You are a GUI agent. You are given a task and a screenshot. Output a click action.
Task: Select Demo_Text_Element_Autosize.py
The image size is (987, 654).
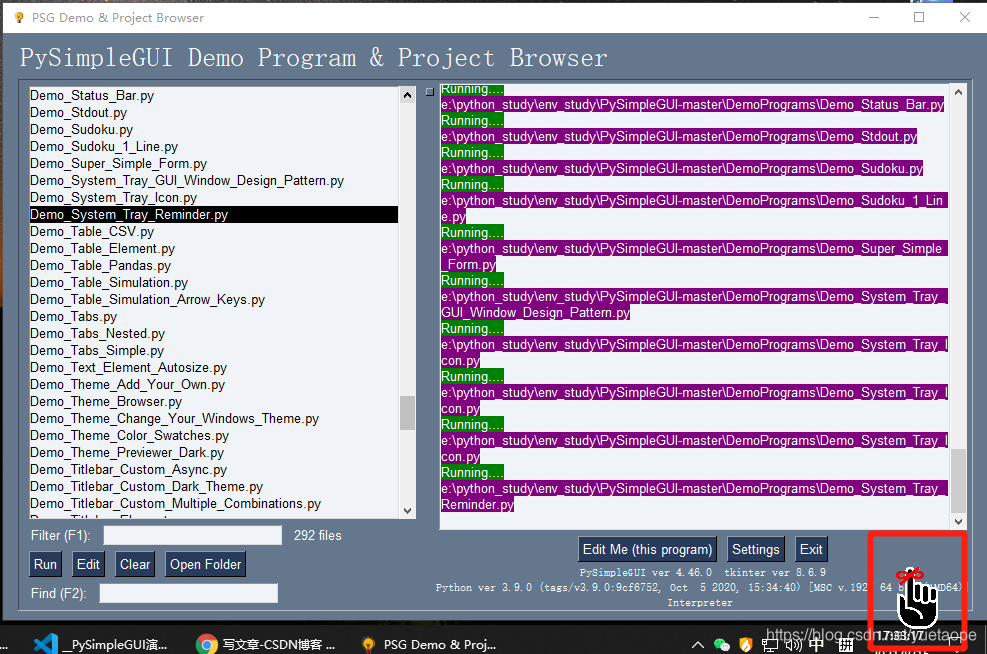click(x=214, y=368)
